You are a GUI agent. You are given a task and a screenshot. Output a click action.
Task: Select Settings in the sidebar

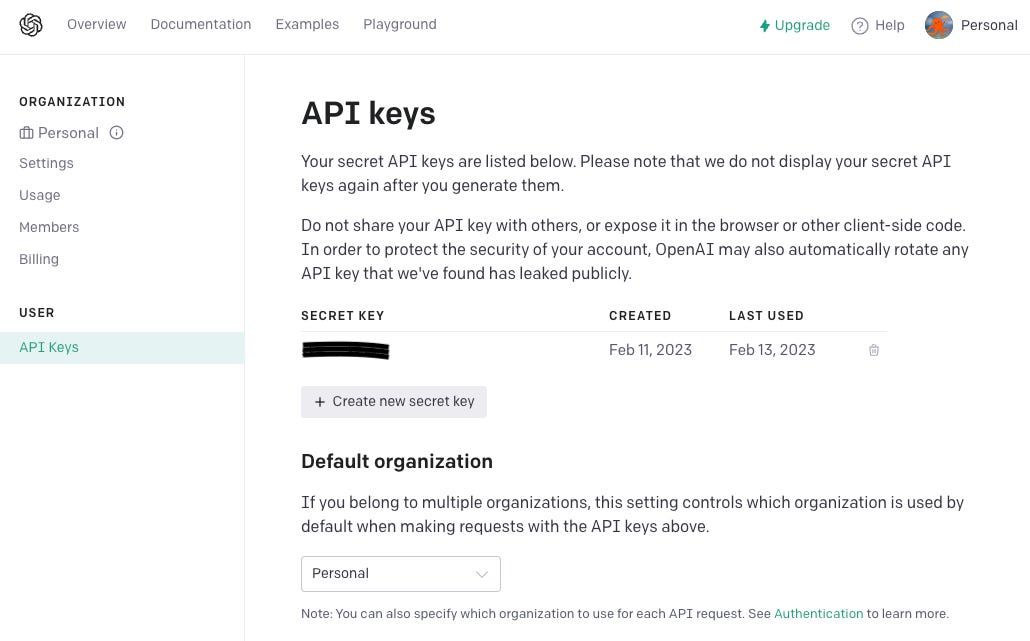tap(47, 163)
